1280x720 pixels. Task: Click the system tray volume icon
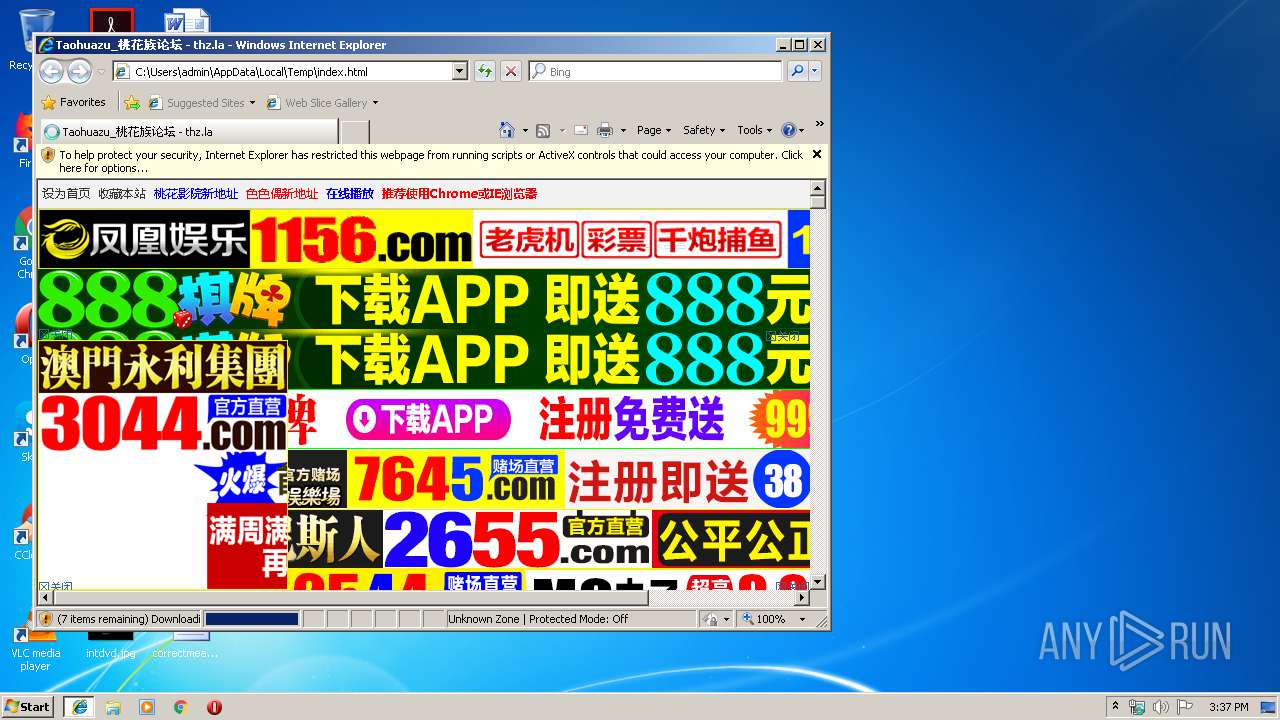(x=1160, y=707)
